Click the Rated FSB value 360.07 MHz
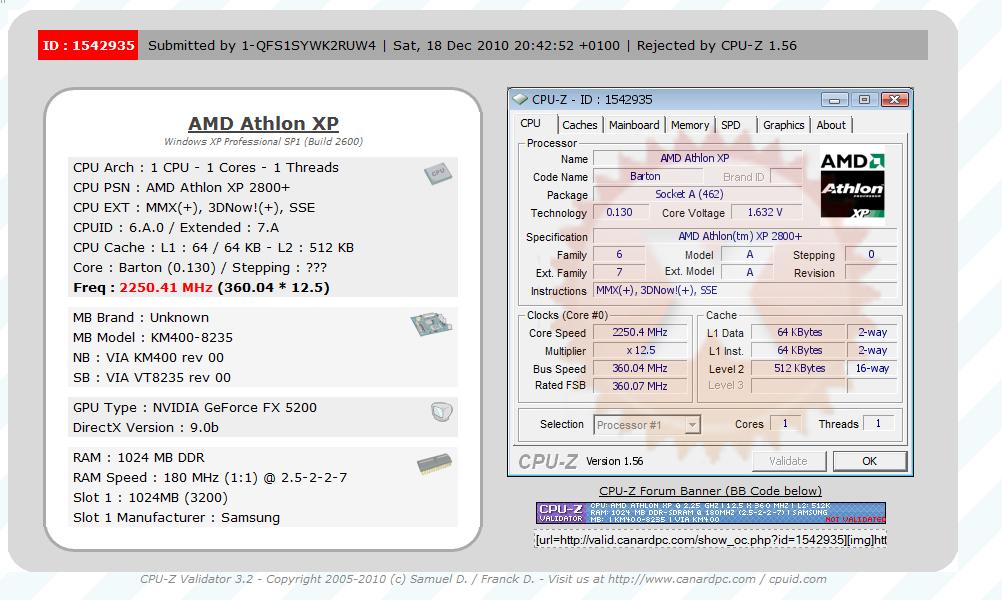 640,386
